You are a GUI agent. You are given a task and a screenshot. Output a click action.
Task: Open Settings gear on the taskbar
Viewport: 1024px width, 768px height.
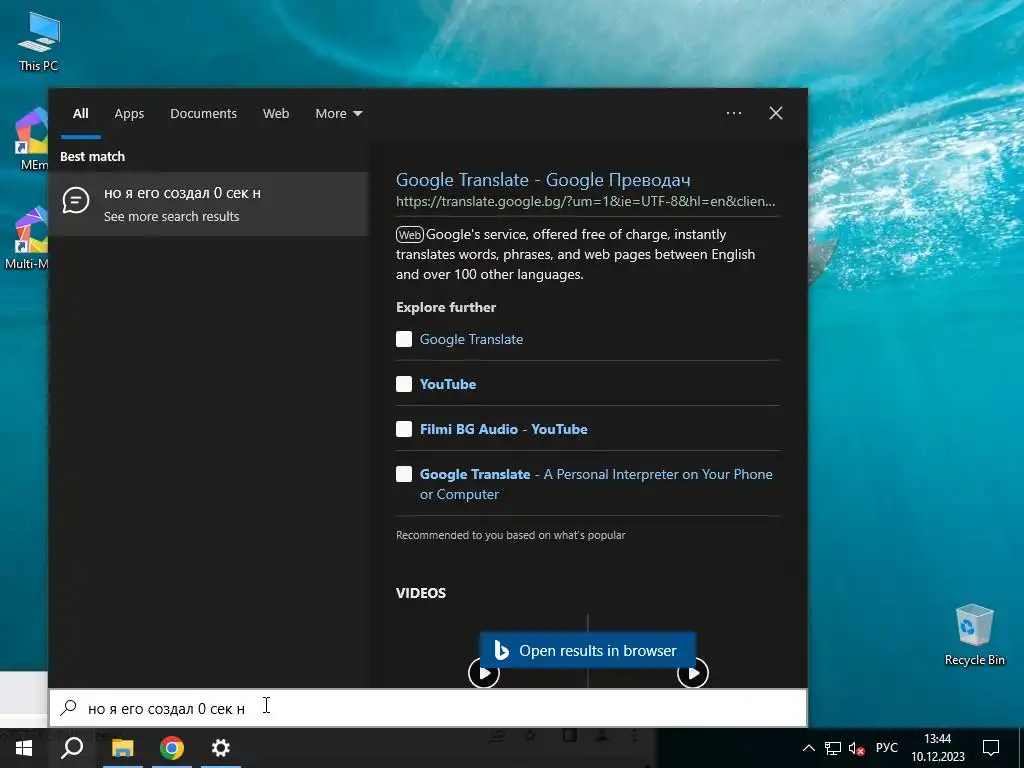click(221, 748)
